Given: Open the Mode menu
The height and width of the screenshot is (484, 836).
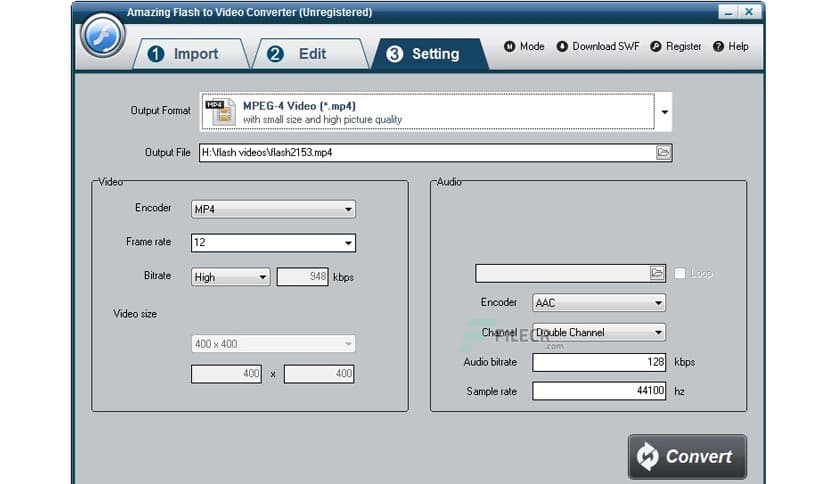Looking at the screenshot, I should click(525, 47).
